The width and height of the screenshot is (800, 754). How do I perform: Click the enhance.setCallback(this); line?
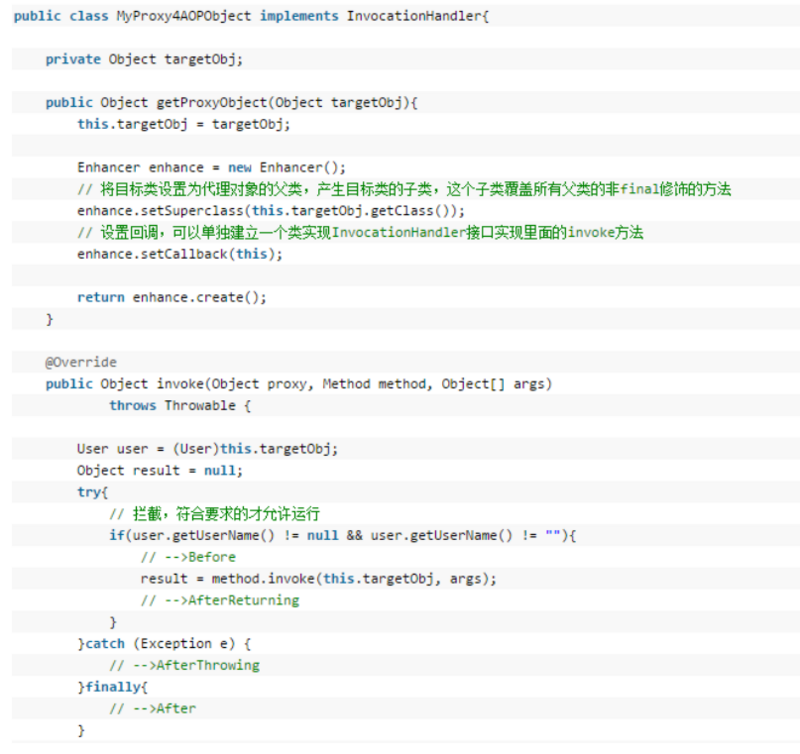point(180,255)
